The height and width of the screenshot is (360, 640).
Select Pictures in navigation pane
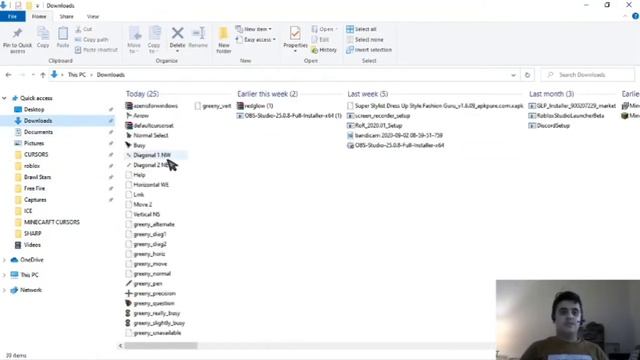(34, 143)
